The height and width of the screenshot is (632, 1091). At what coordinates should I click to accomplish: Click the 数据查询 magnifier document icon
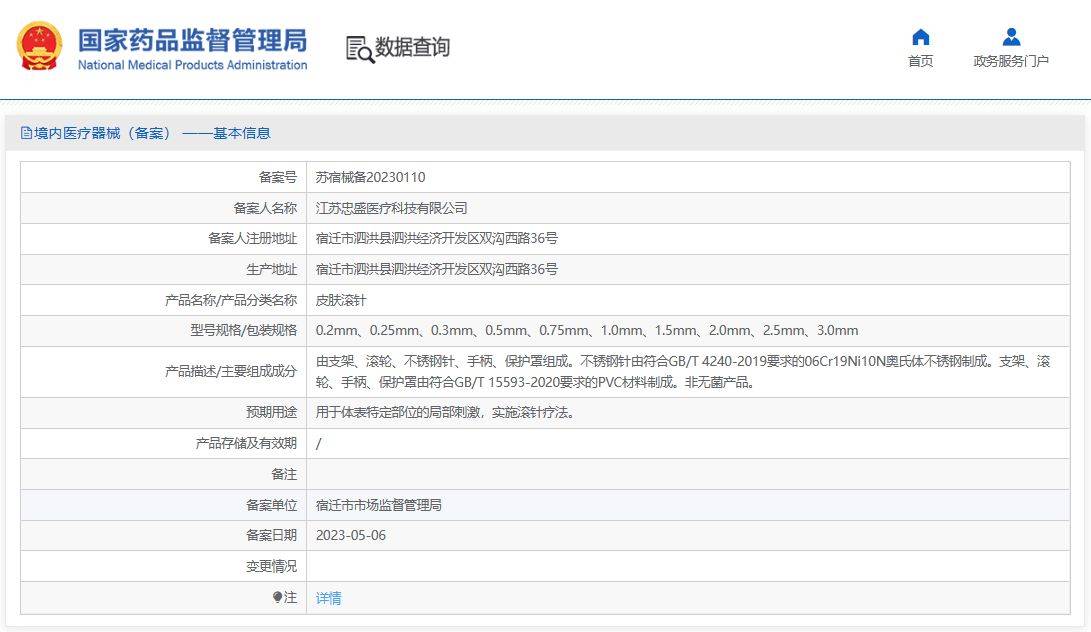pos(359,48)
